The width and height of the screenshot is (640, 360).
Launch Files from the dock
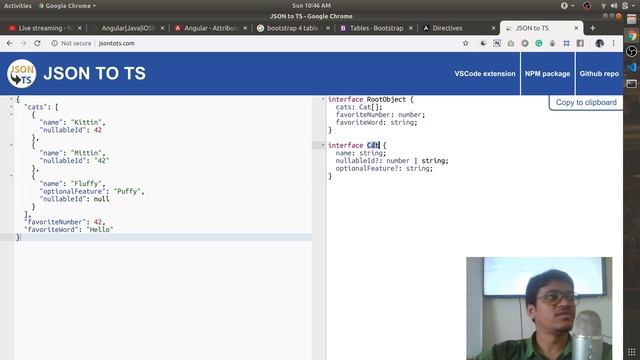tap(632, 20)
